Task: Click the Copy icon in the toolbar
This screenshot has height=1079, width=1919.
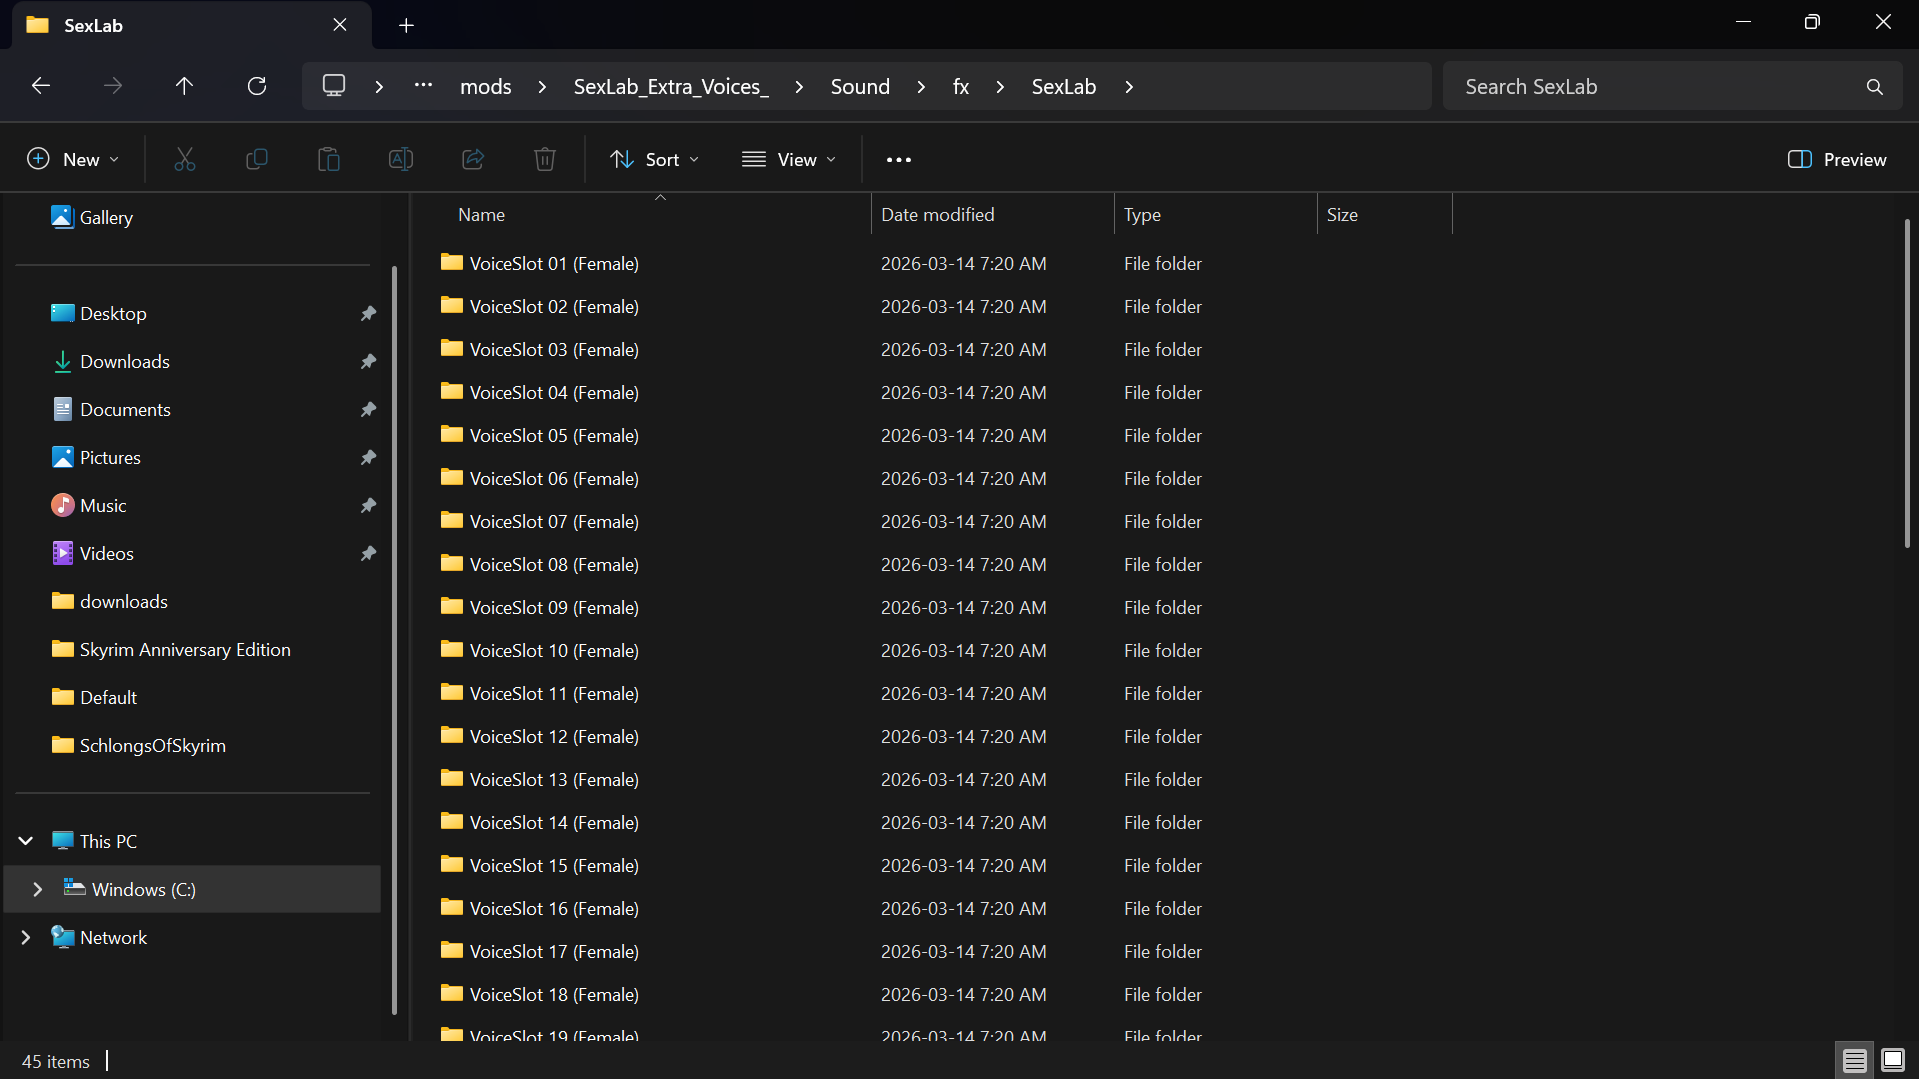Action: (x=257, y=159)
